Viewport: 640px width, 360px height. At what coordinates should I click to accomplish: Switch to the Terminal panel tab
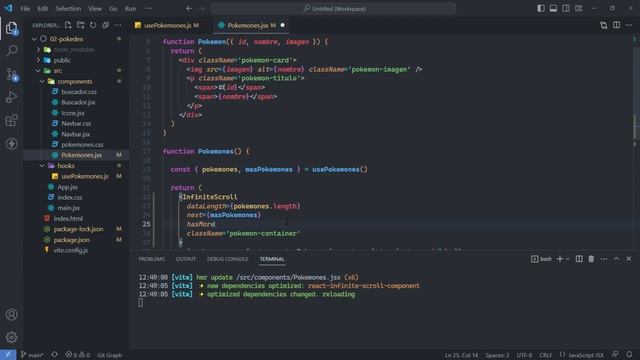click(x=272, y=259)
